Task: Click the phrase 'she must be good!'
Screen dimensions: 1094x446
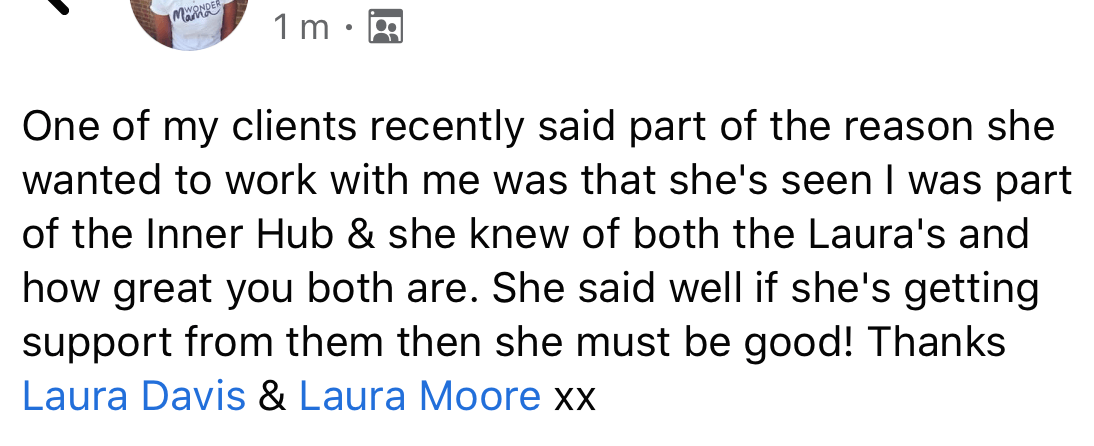Action: click(x=675, y=343)
